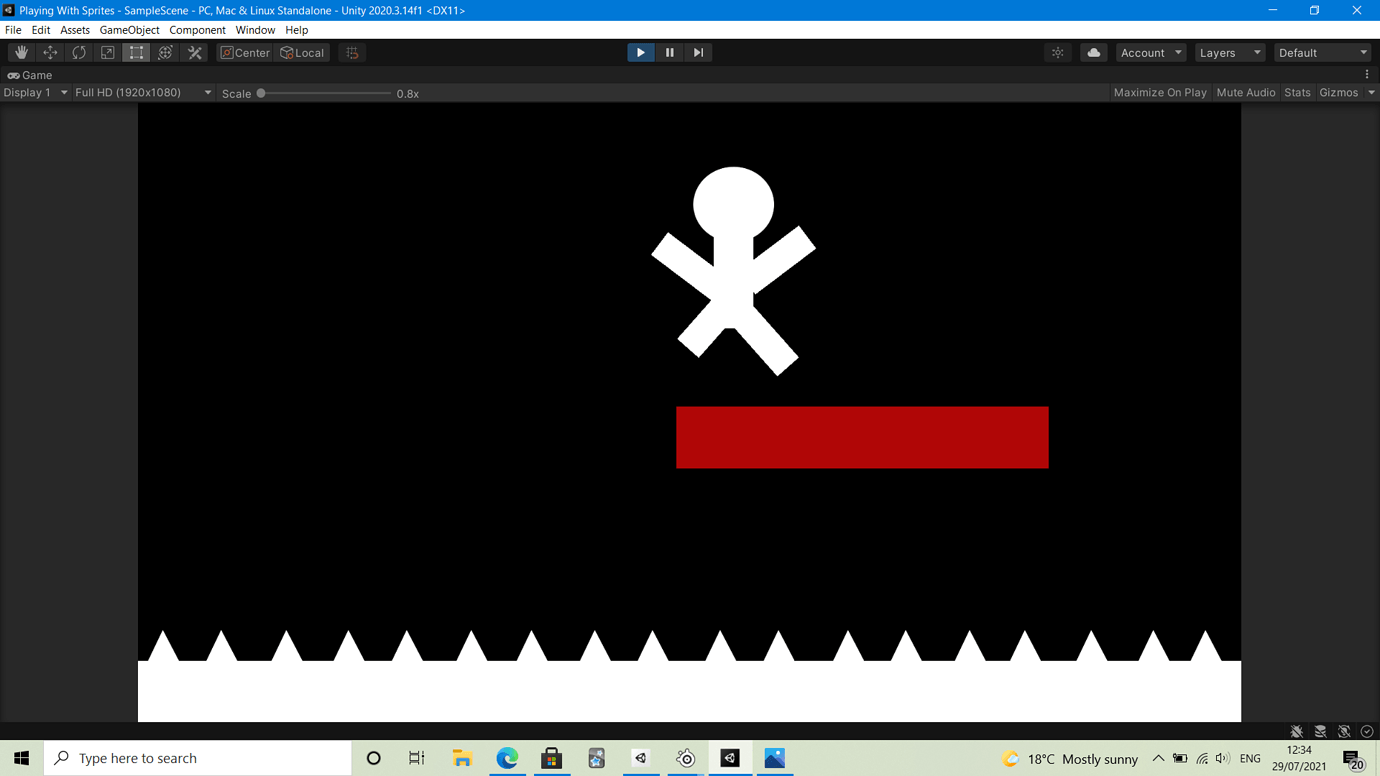Viewport: 1380px width, 776px height.
Task: Toggle grid snapping icon
Action: click(x=350, y=52)
